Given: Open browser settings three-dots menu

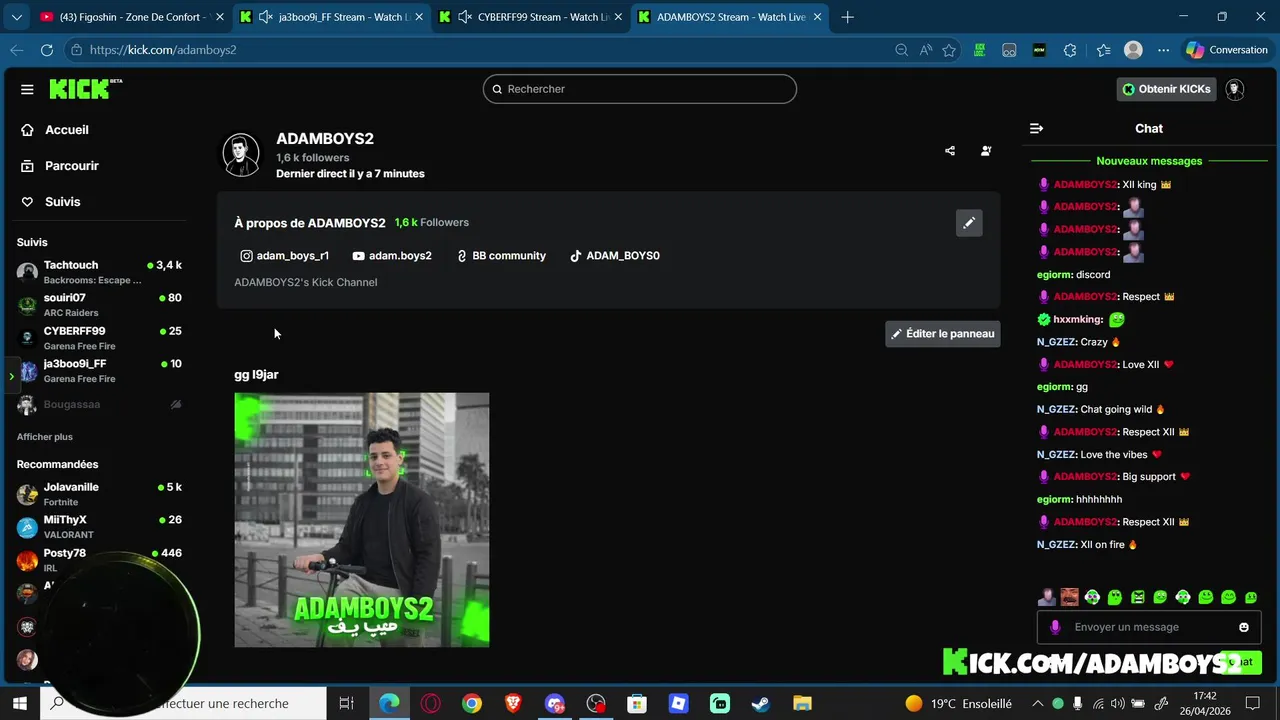Looking at the screenshot, I should pos(1163,50).
